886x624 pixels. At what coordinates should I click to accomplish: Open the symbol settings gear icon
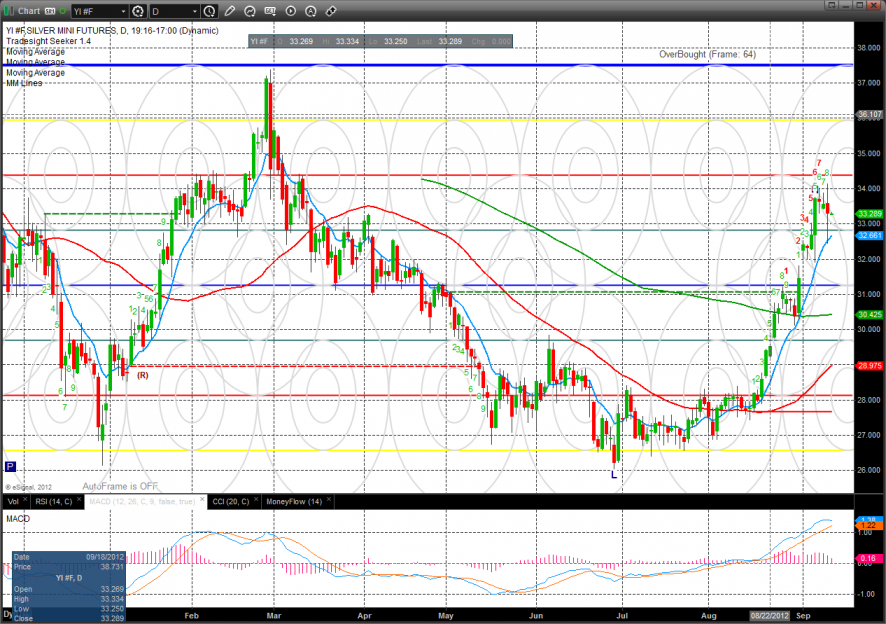(138, 11)
